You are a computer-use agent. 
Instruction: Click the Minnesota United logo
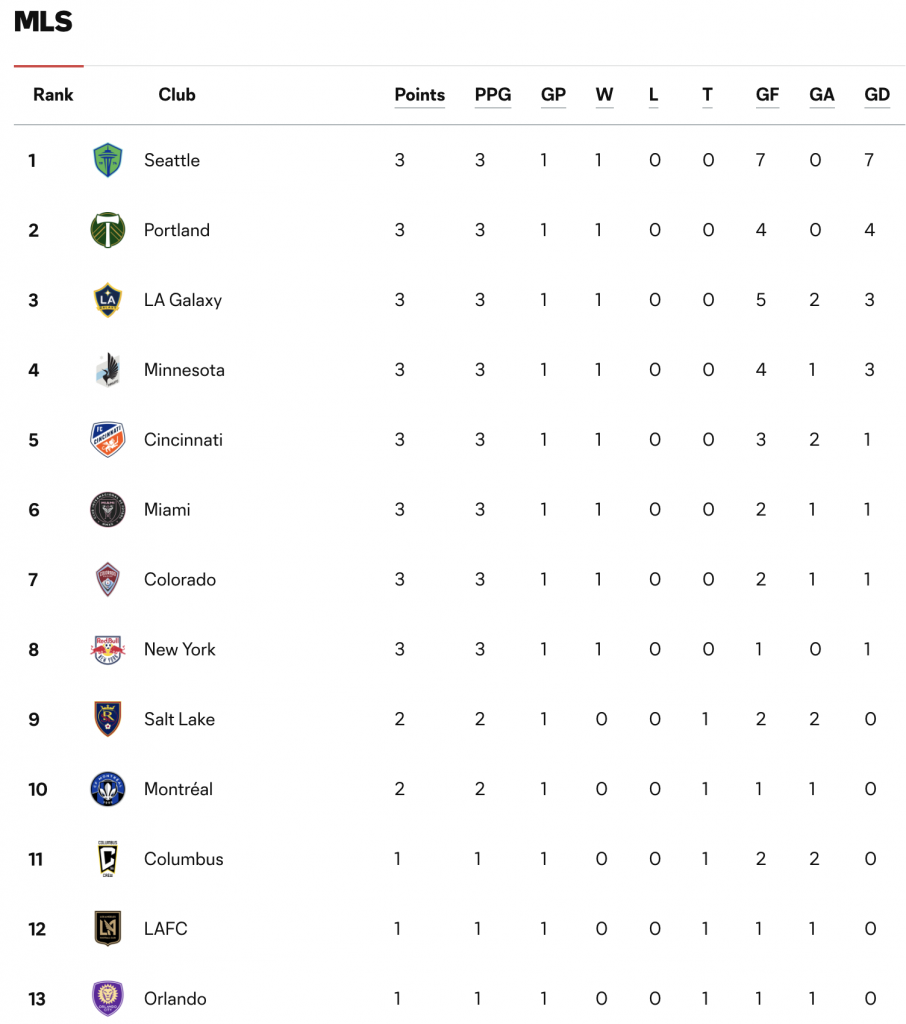pyautogui.click(x=107, y=370)
